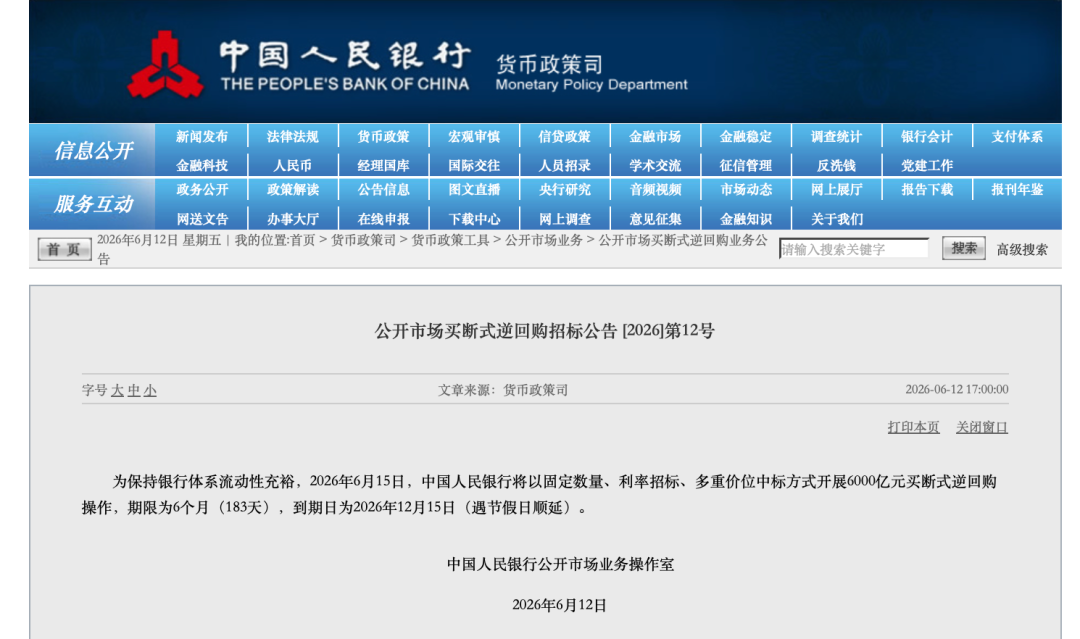Go to 办事大厅 page
The height and width of the screenshot is (639, 1080).
(293, 220)
